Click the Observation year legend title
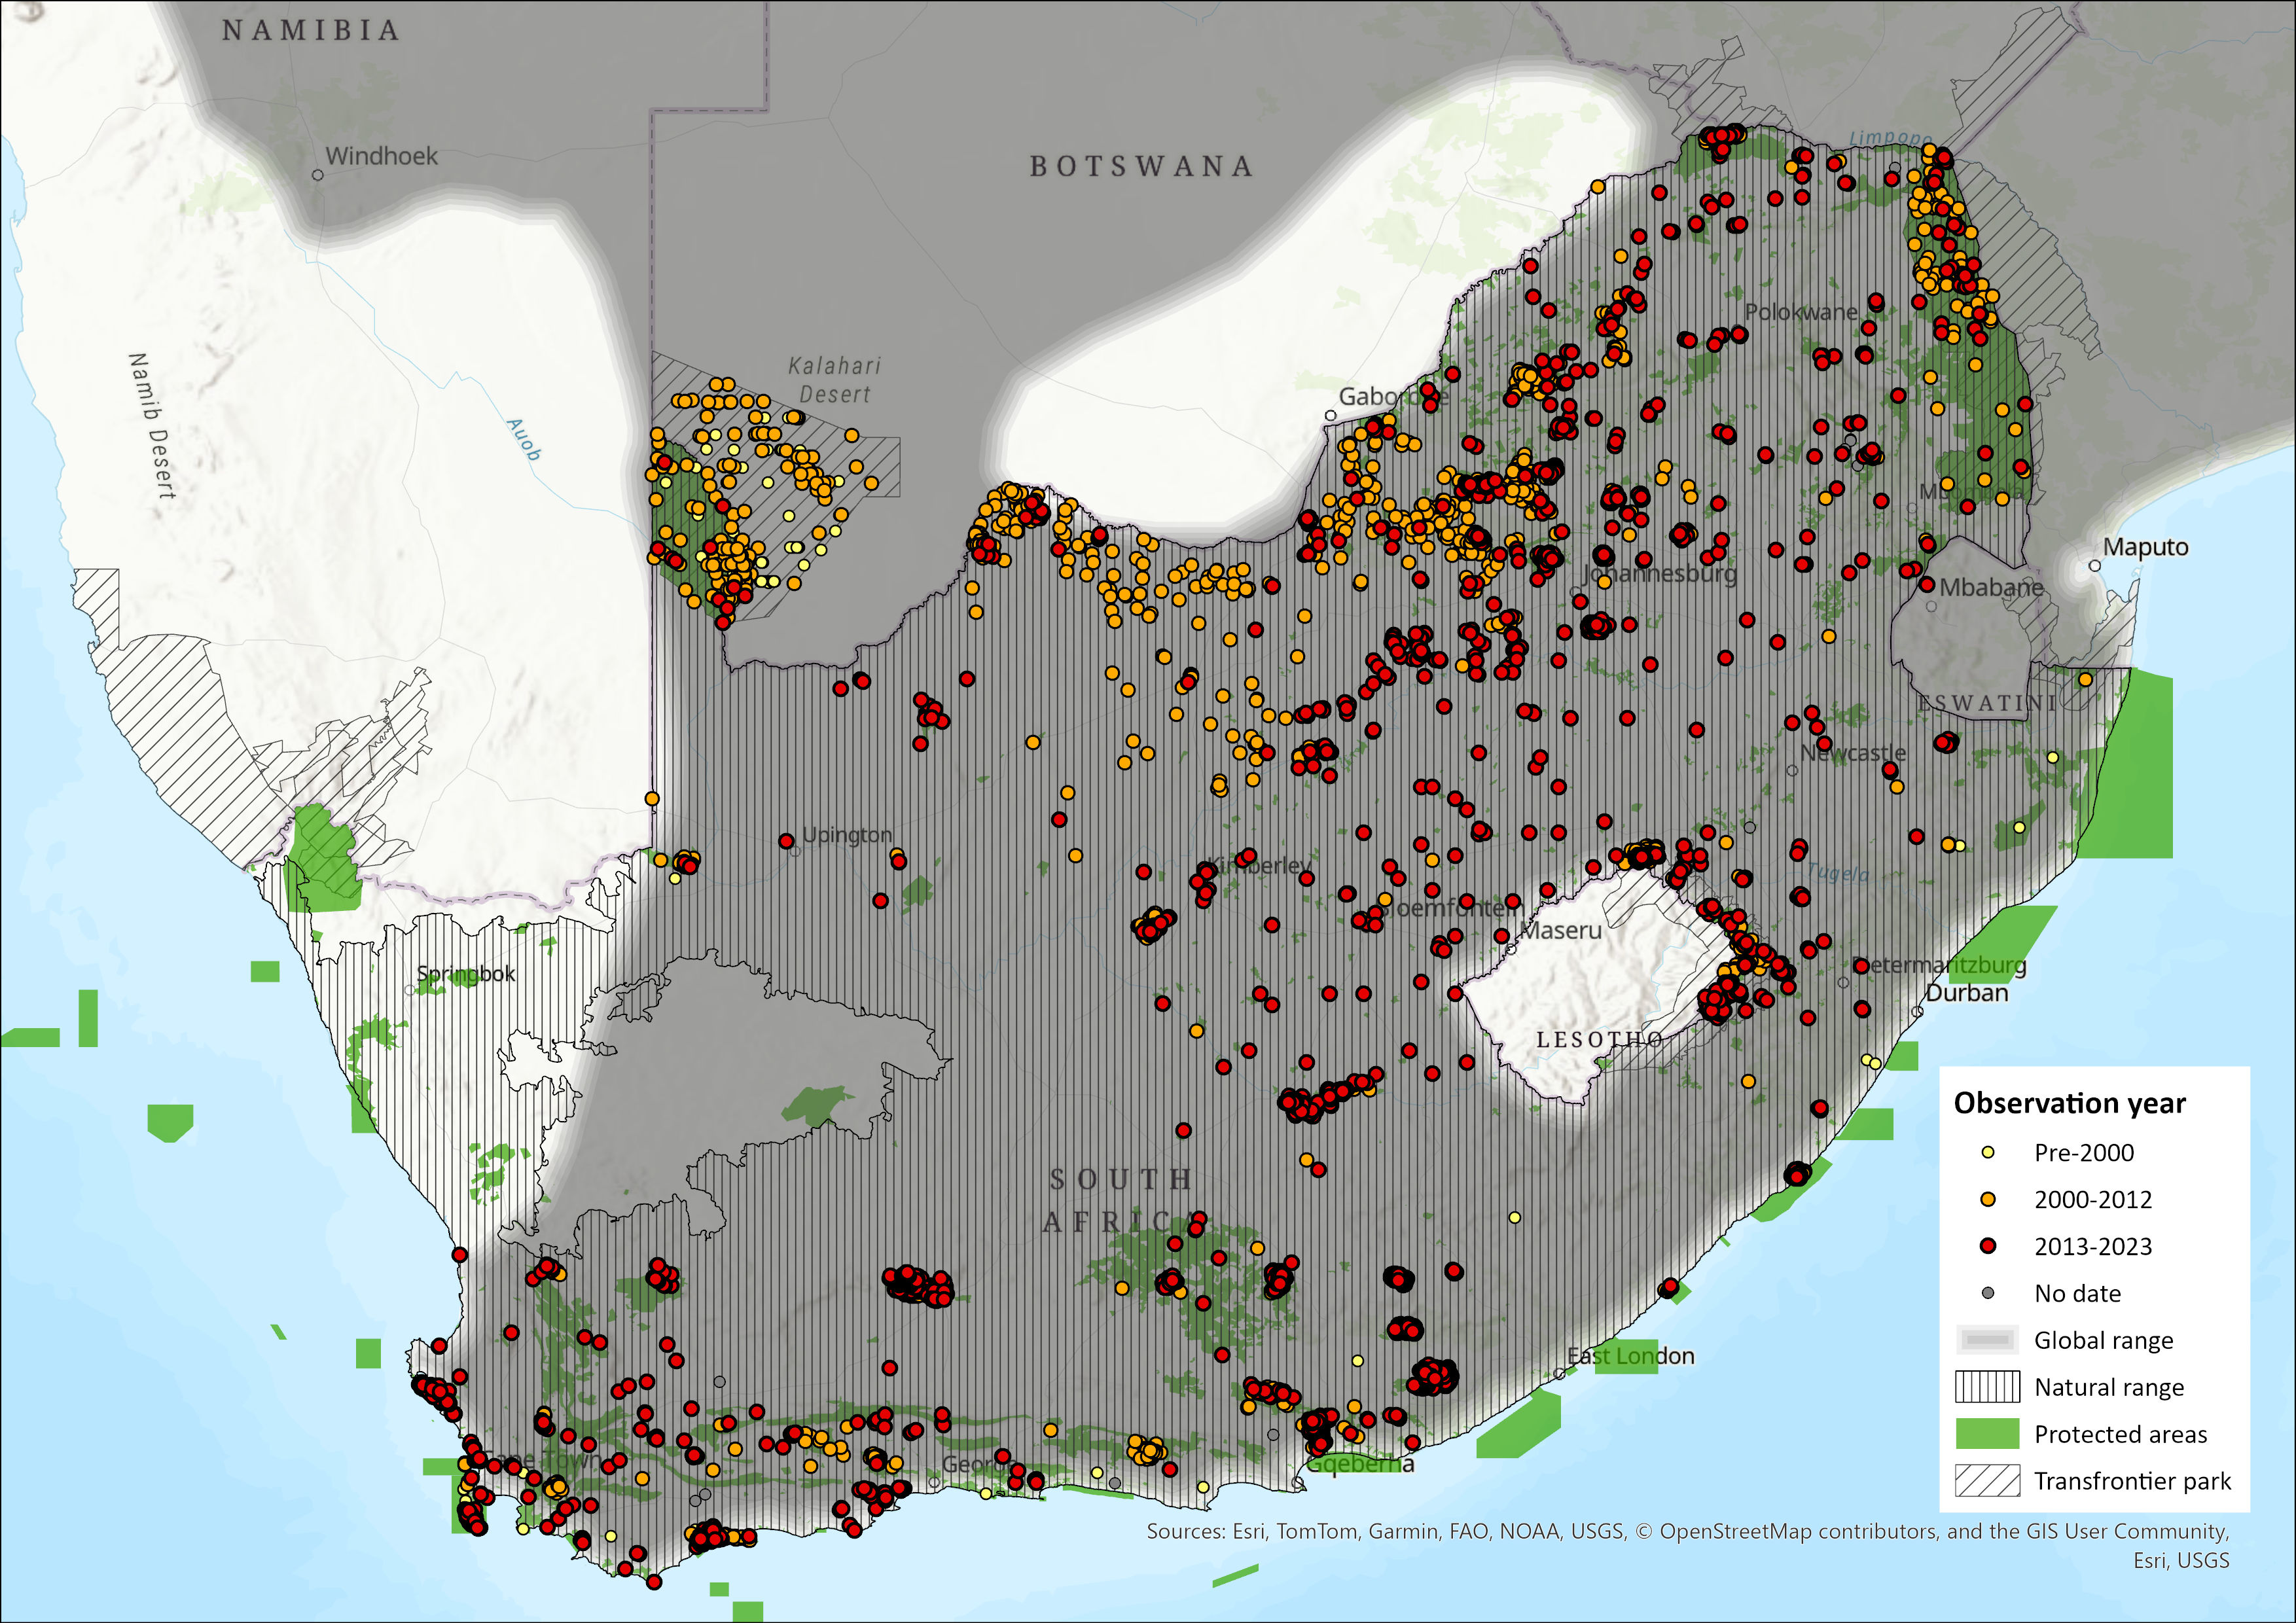2296x1623 pixels. point(2069,1103)
